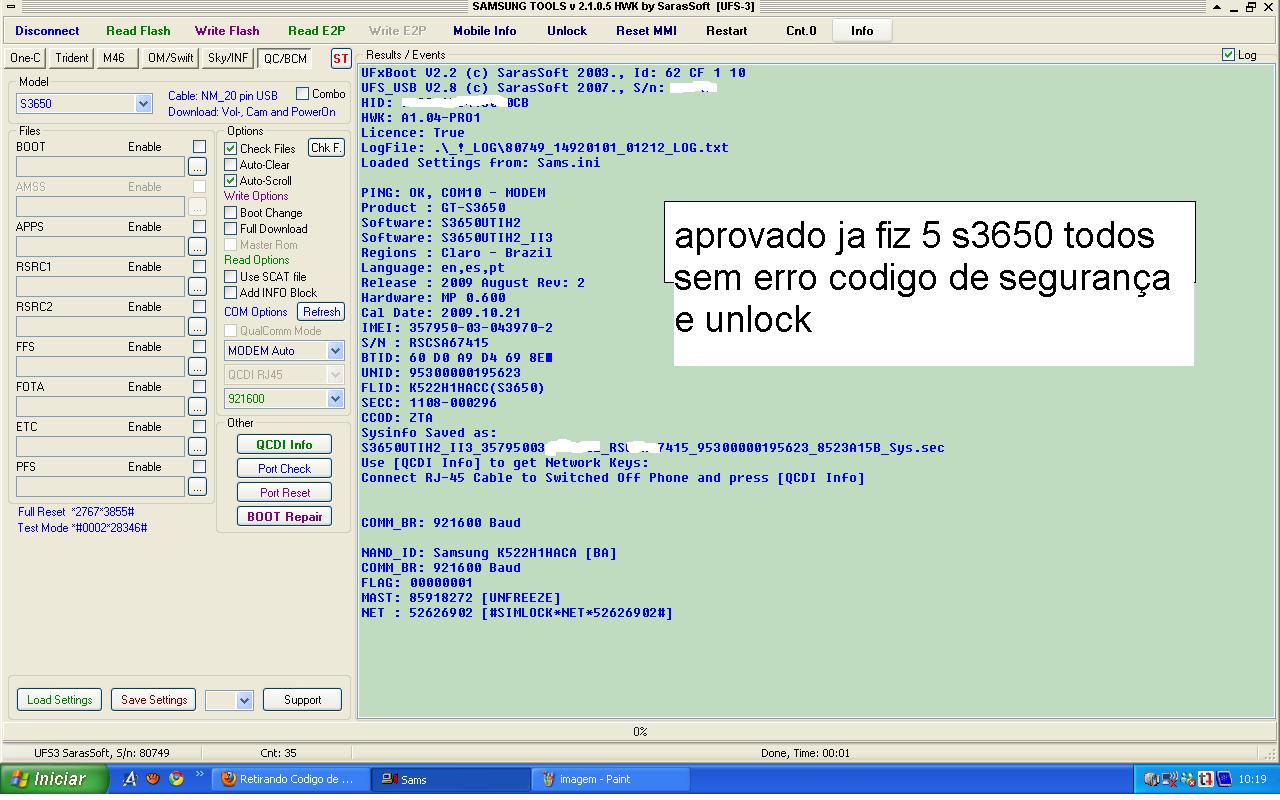This screenshot has width=1280, height=800.
Task: Click the red quick launch icon beside Chrome
Action: pos(153,778)
